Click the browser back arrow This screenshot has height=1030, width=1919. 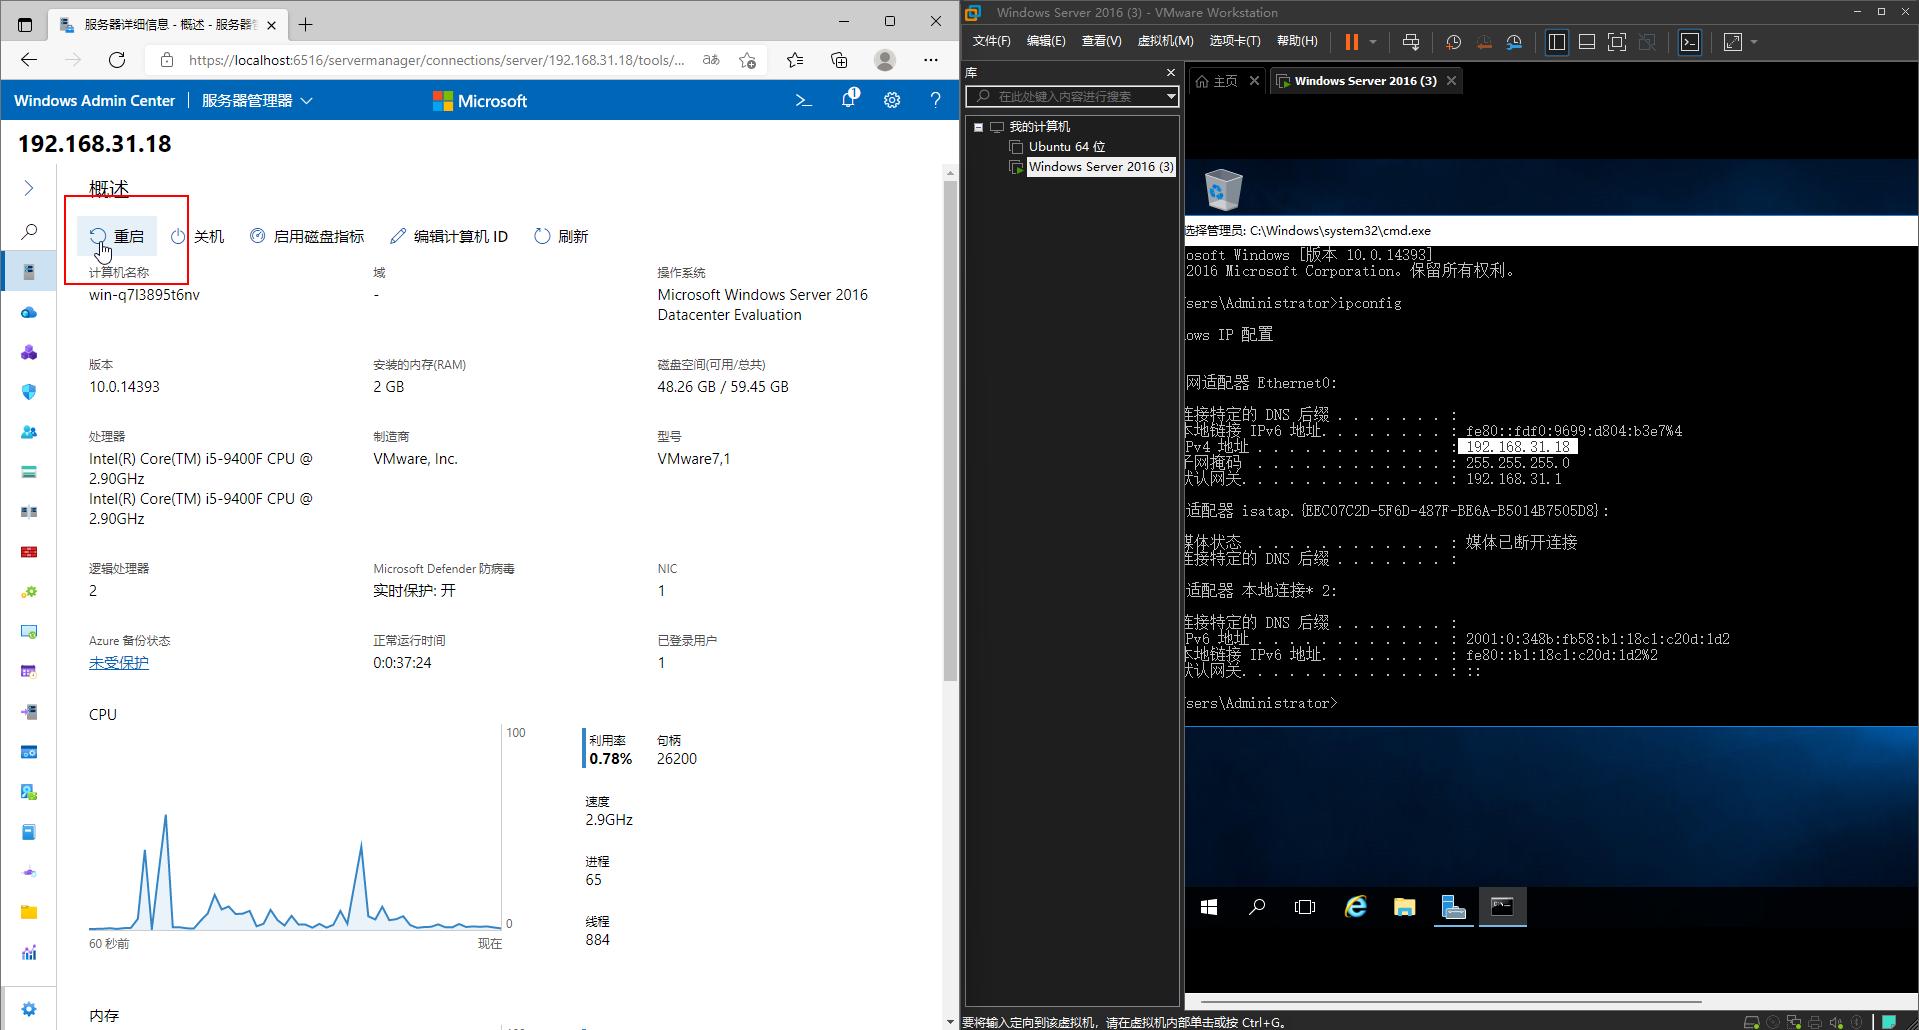[29, 60]
